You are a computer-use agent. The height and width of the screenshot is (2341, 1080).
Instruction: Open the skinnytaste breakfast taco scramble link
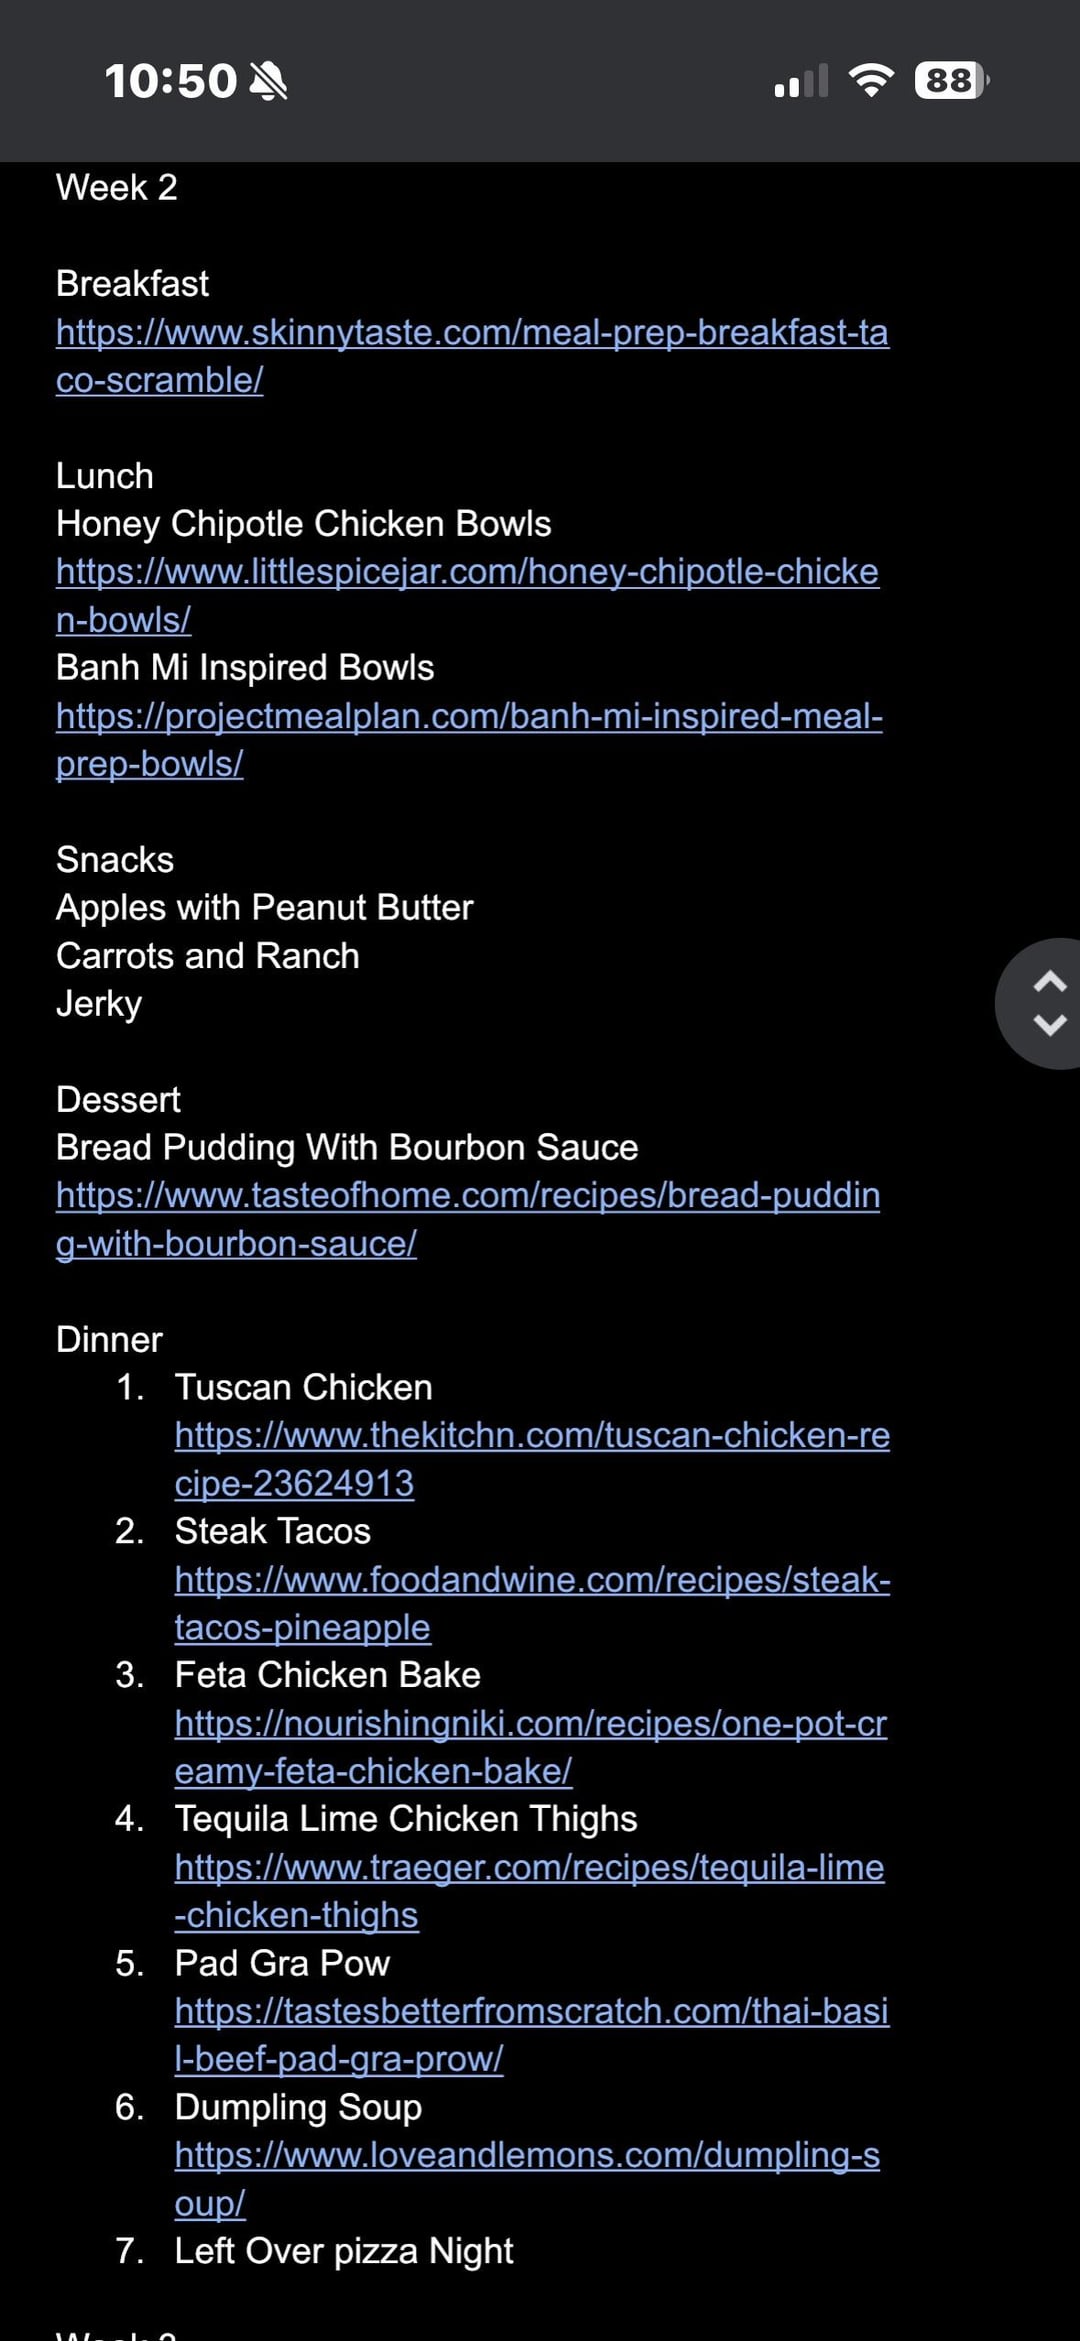pos(471,333)
